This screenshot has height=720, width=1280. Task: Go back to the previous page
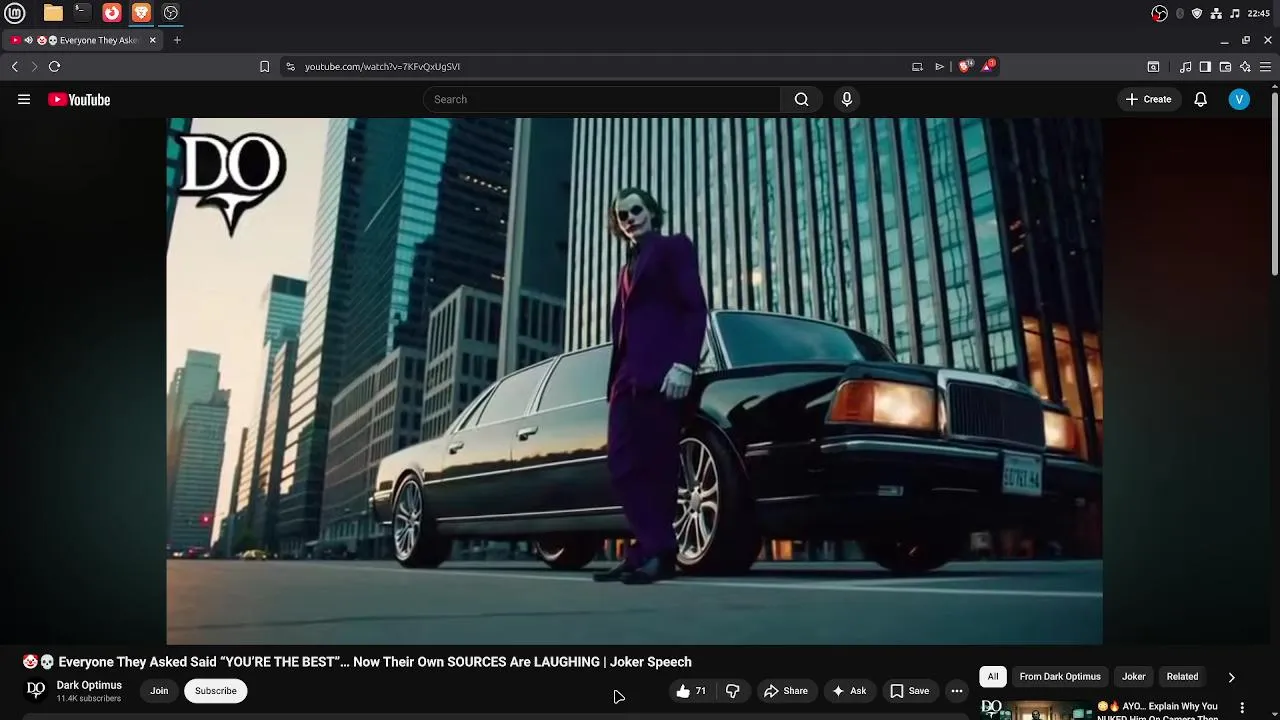pyautogui.click(x=15, y=66)
